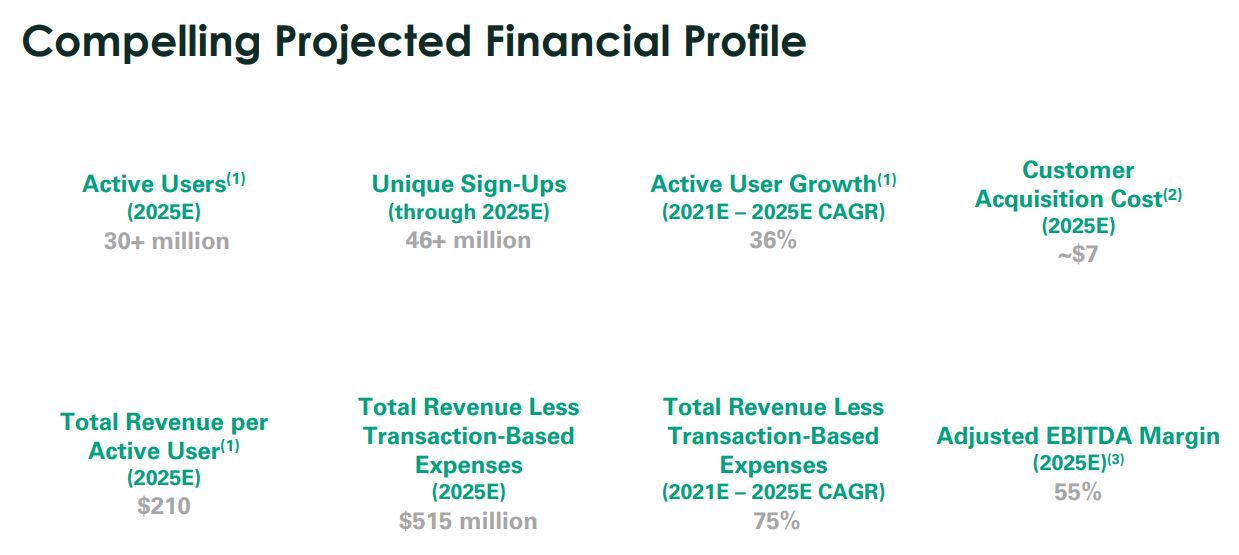Click the "36%" growth value
Screen dimensions: 1239x555
[773, 240]
